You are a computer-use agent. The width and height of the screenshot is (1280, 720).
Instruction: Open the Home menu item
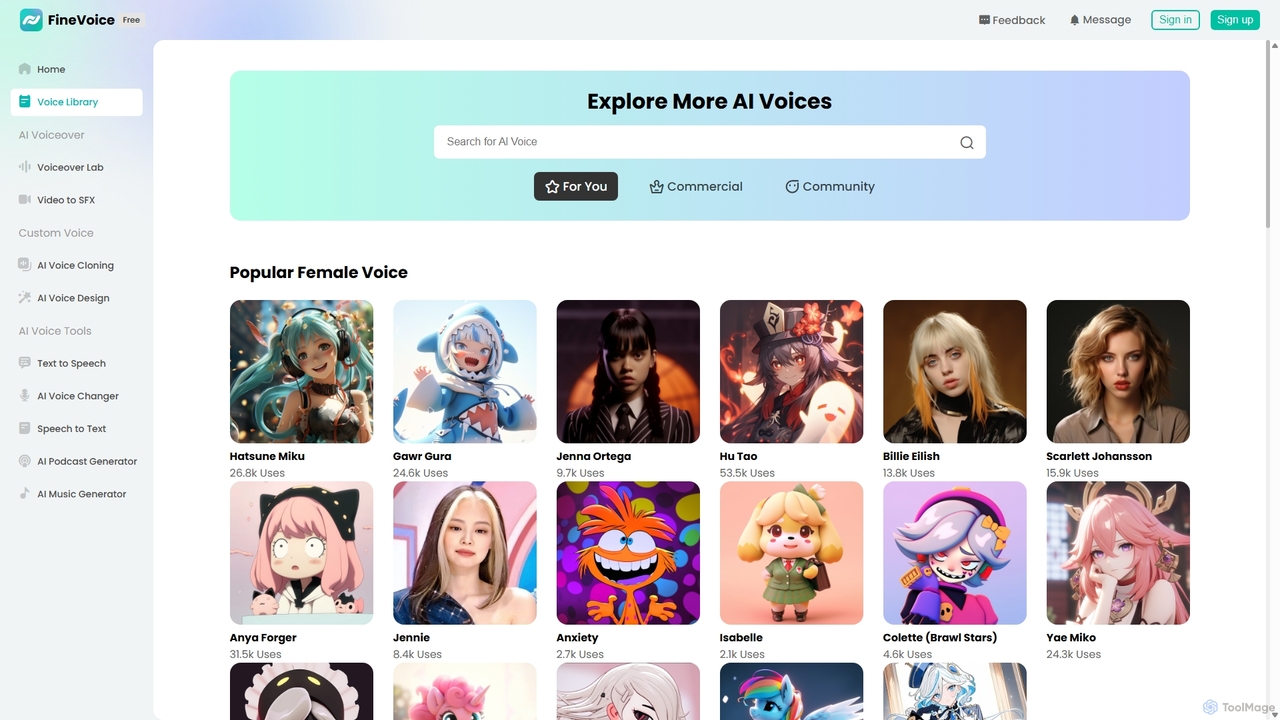[77, 69]
